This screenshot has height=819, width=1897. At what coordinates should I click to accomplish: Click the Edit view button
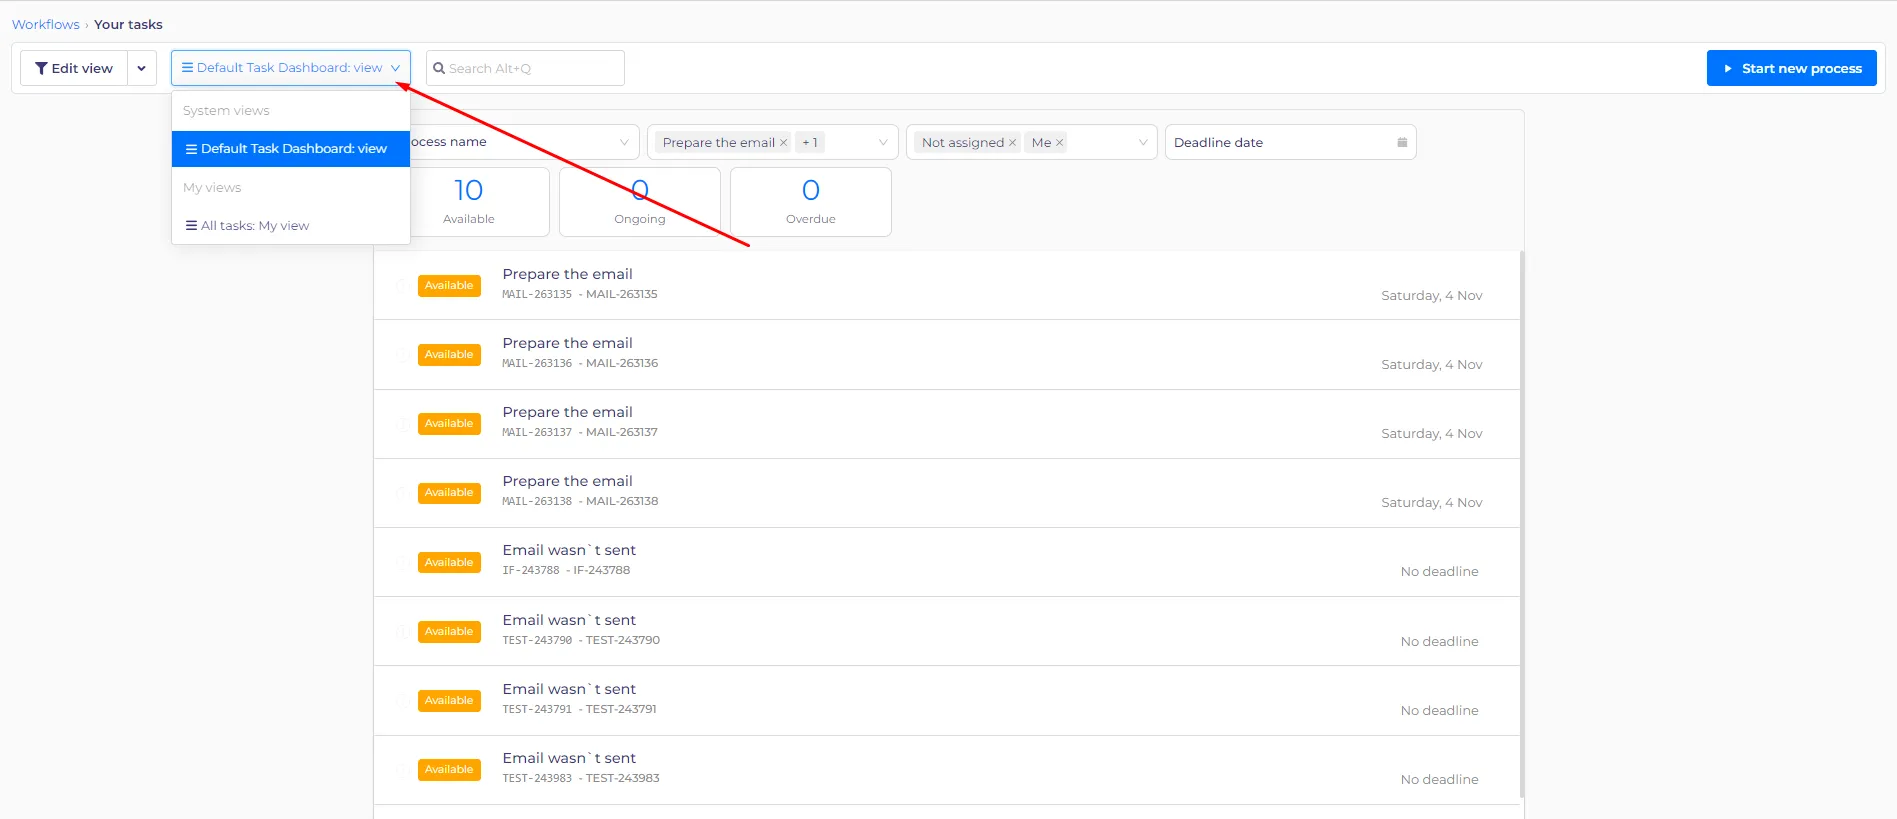point(74,68)
